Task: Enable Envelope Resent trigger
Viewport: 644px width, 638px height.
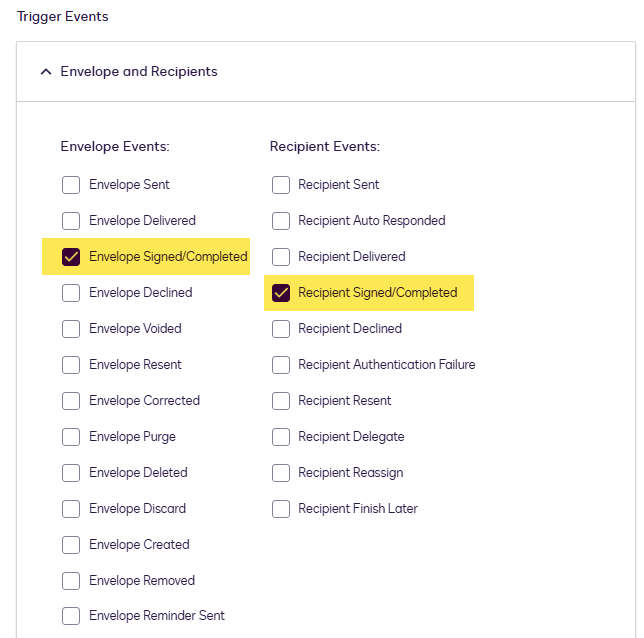Action: point(71,365)
